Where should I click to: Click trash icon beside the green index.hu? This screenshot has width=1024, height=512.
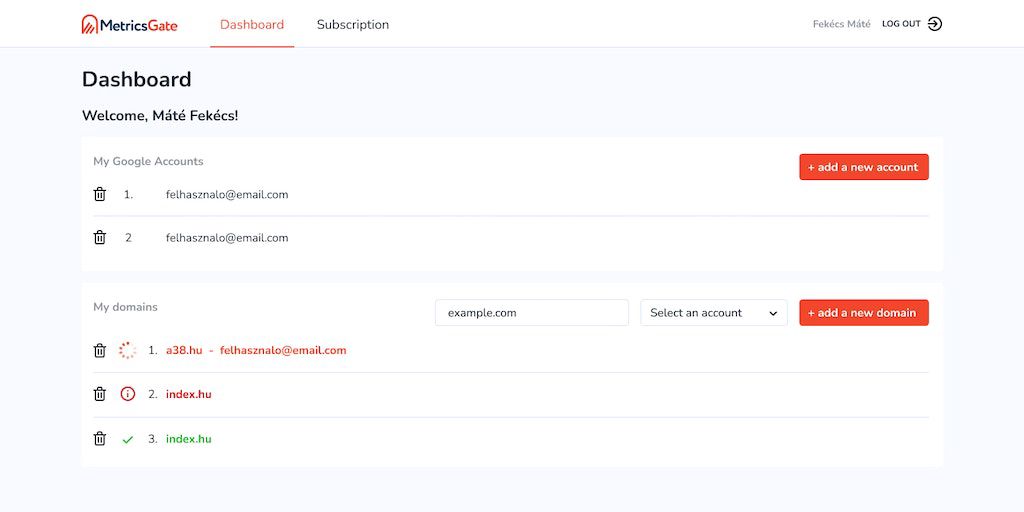click(100, 439)
